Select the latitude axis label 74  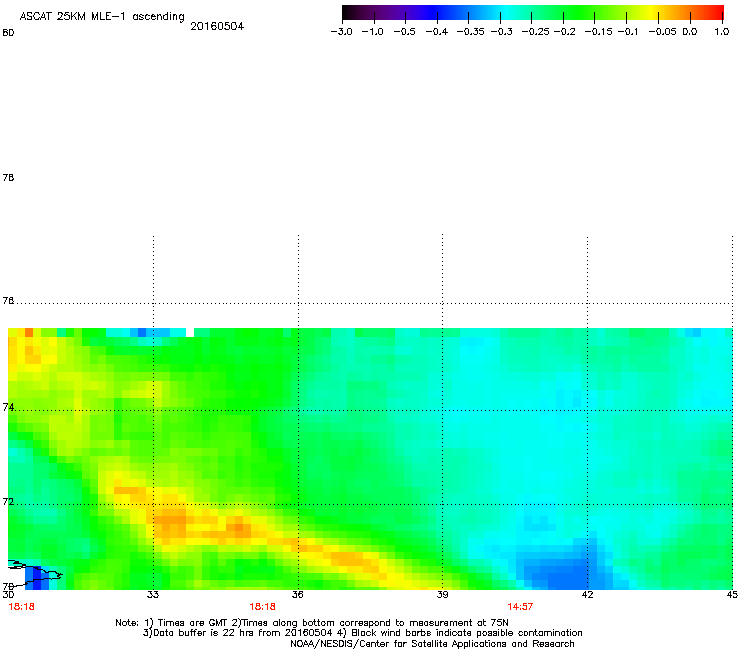(x=8, y=407)
